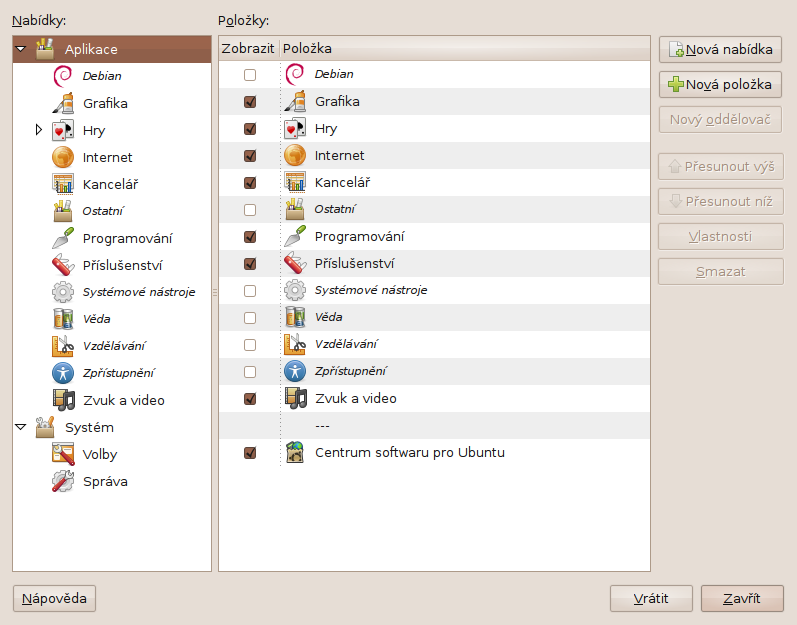Viewport: 797px width, 625px height.
Task: Click the Kancelář icon in the items list
Action: pos(294,182)
